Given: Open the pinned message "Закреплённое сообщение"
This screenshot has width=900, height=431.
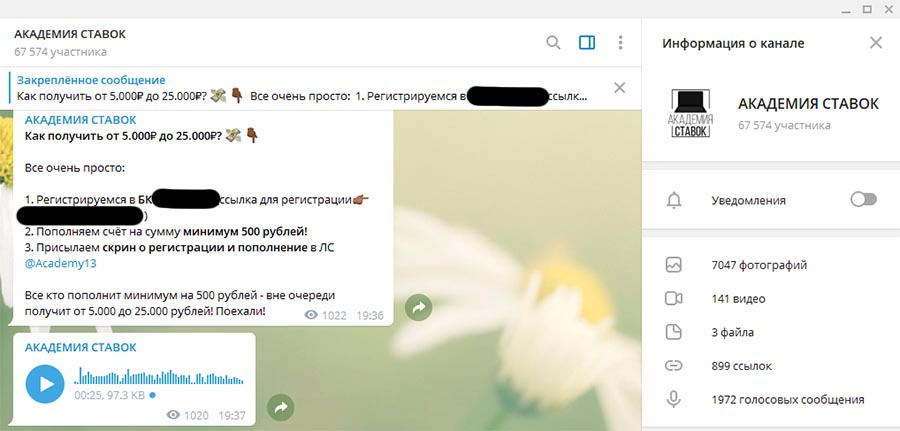Looking at the screenshot, I should (x=301, y=88).
